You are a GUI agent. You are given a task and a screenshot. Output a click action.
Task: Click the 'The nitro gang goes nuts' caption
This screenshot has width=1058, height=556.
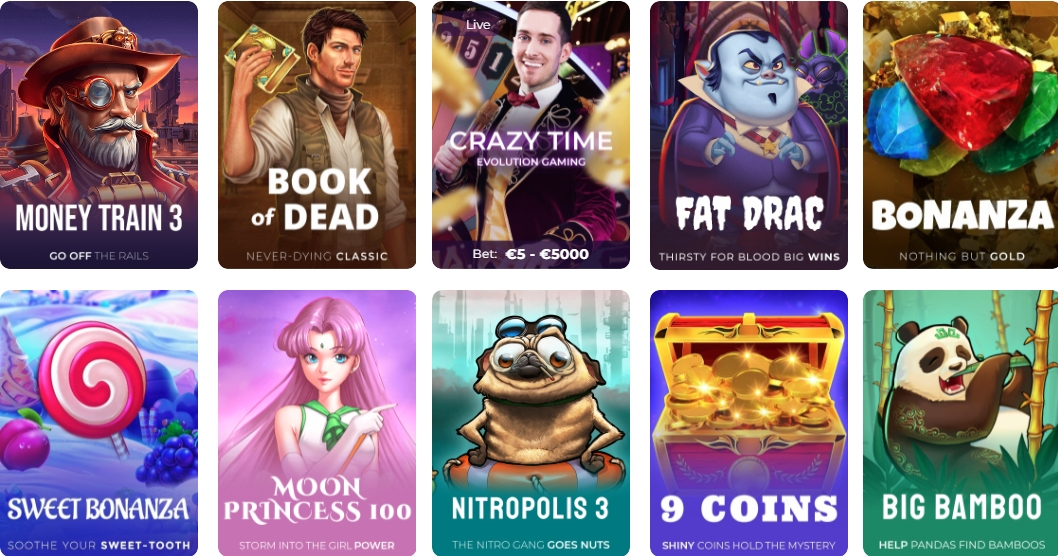point(531,545)
